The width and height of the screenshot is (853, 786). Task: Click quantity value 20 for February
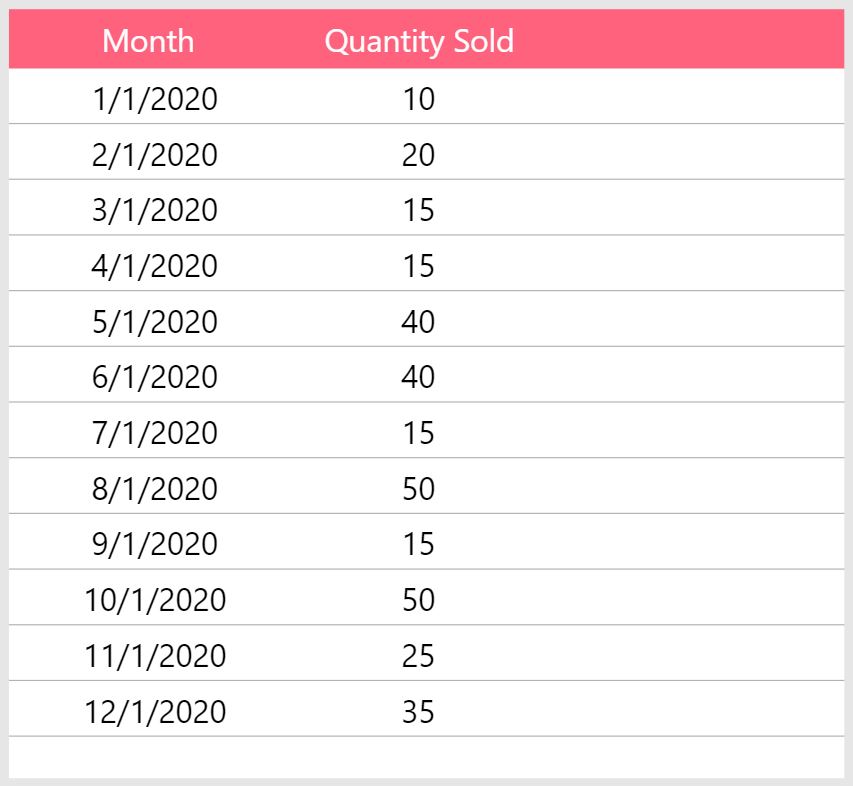[418, 154]
